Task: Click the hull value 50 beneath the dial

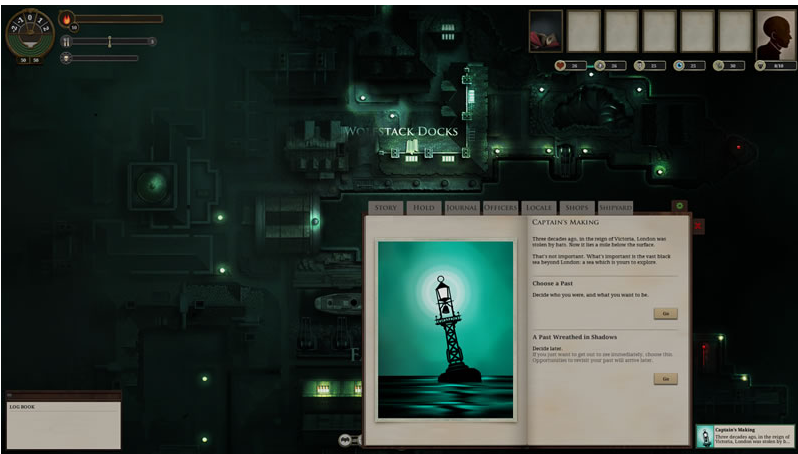Action: coord(23,60)
